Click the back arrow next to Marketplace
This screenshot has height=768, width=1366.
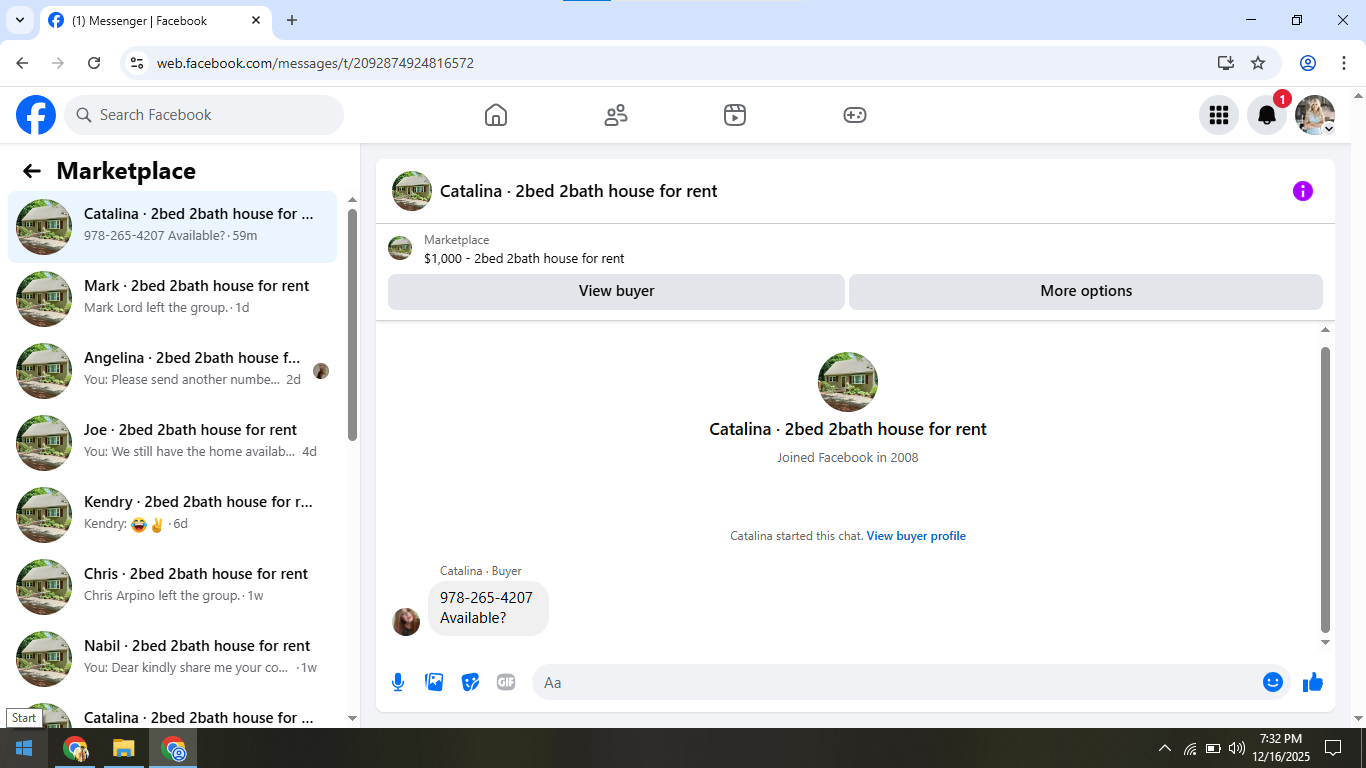coord(32,171)
